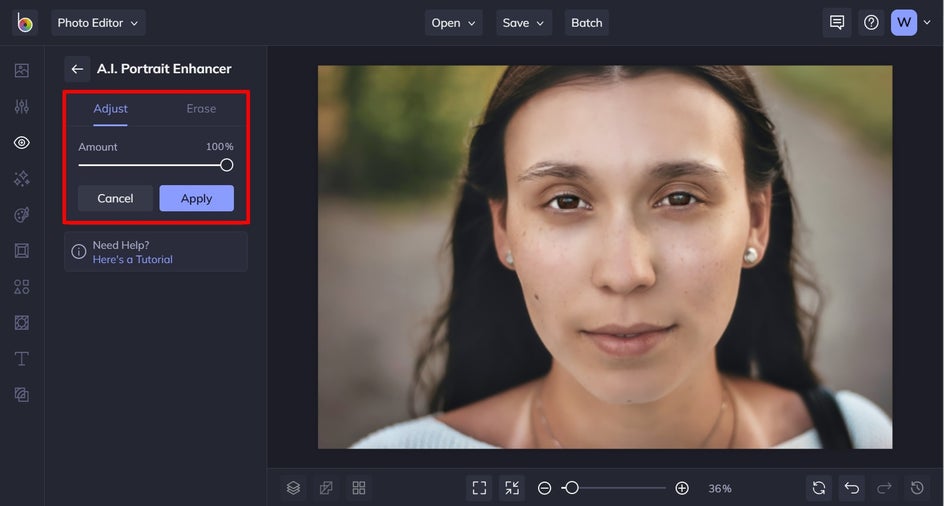Click the 100% amount value
This screenshot has height=506, width=944.
(220, 146)
